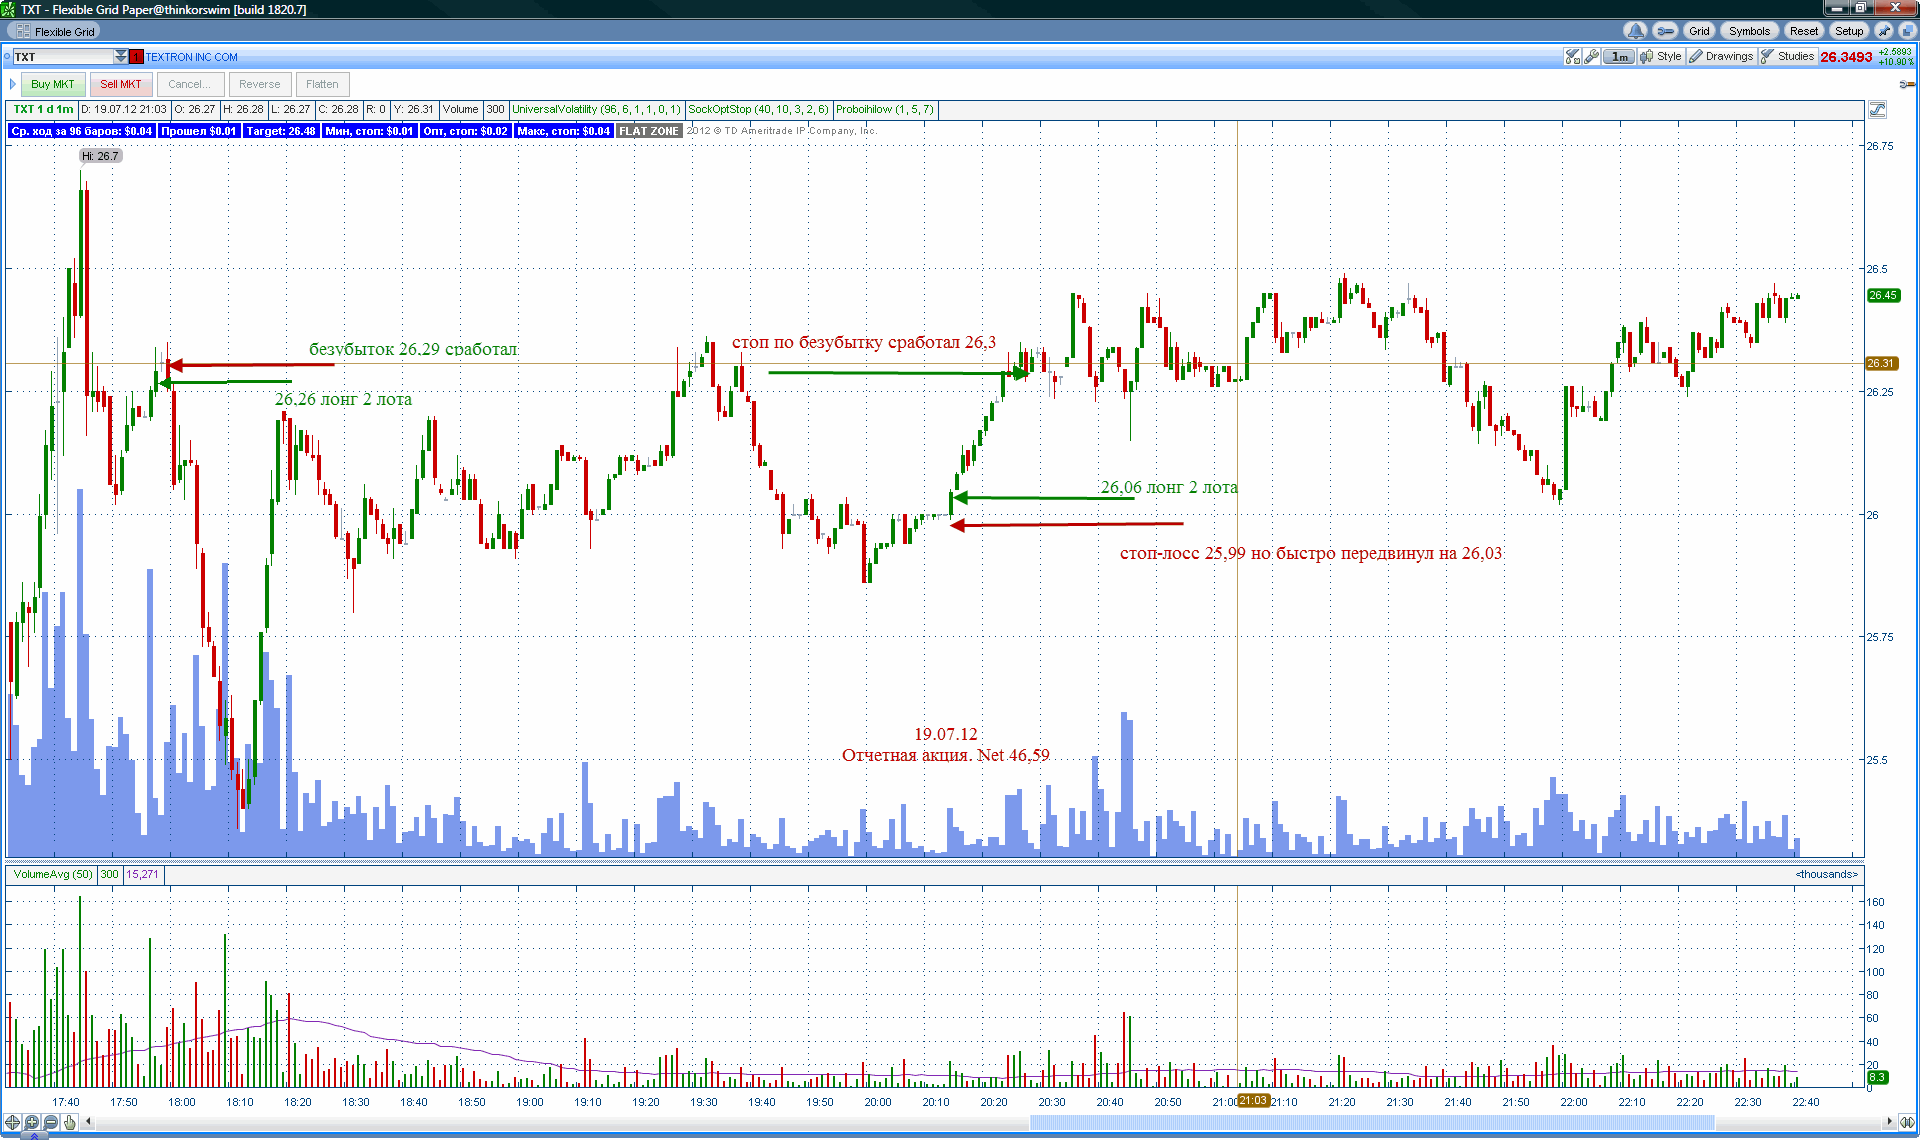1920x1140 pixels.
Task: Open the studies filter flask icon
Action: [1573, 57]
